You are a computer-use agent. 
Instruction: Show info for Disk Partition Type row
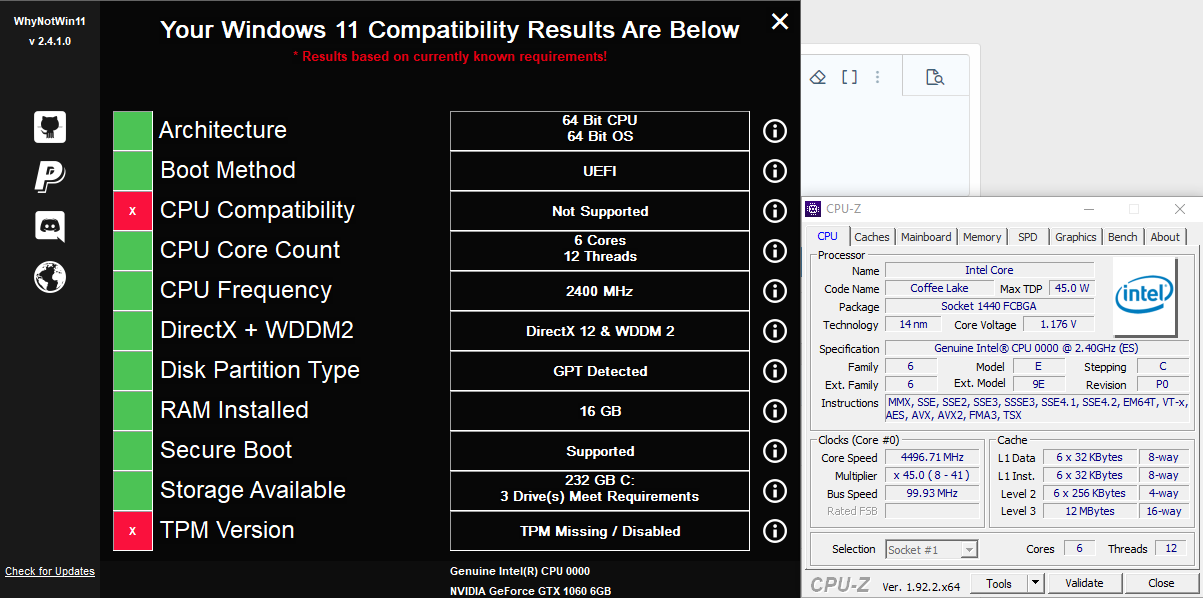(775, 371)
